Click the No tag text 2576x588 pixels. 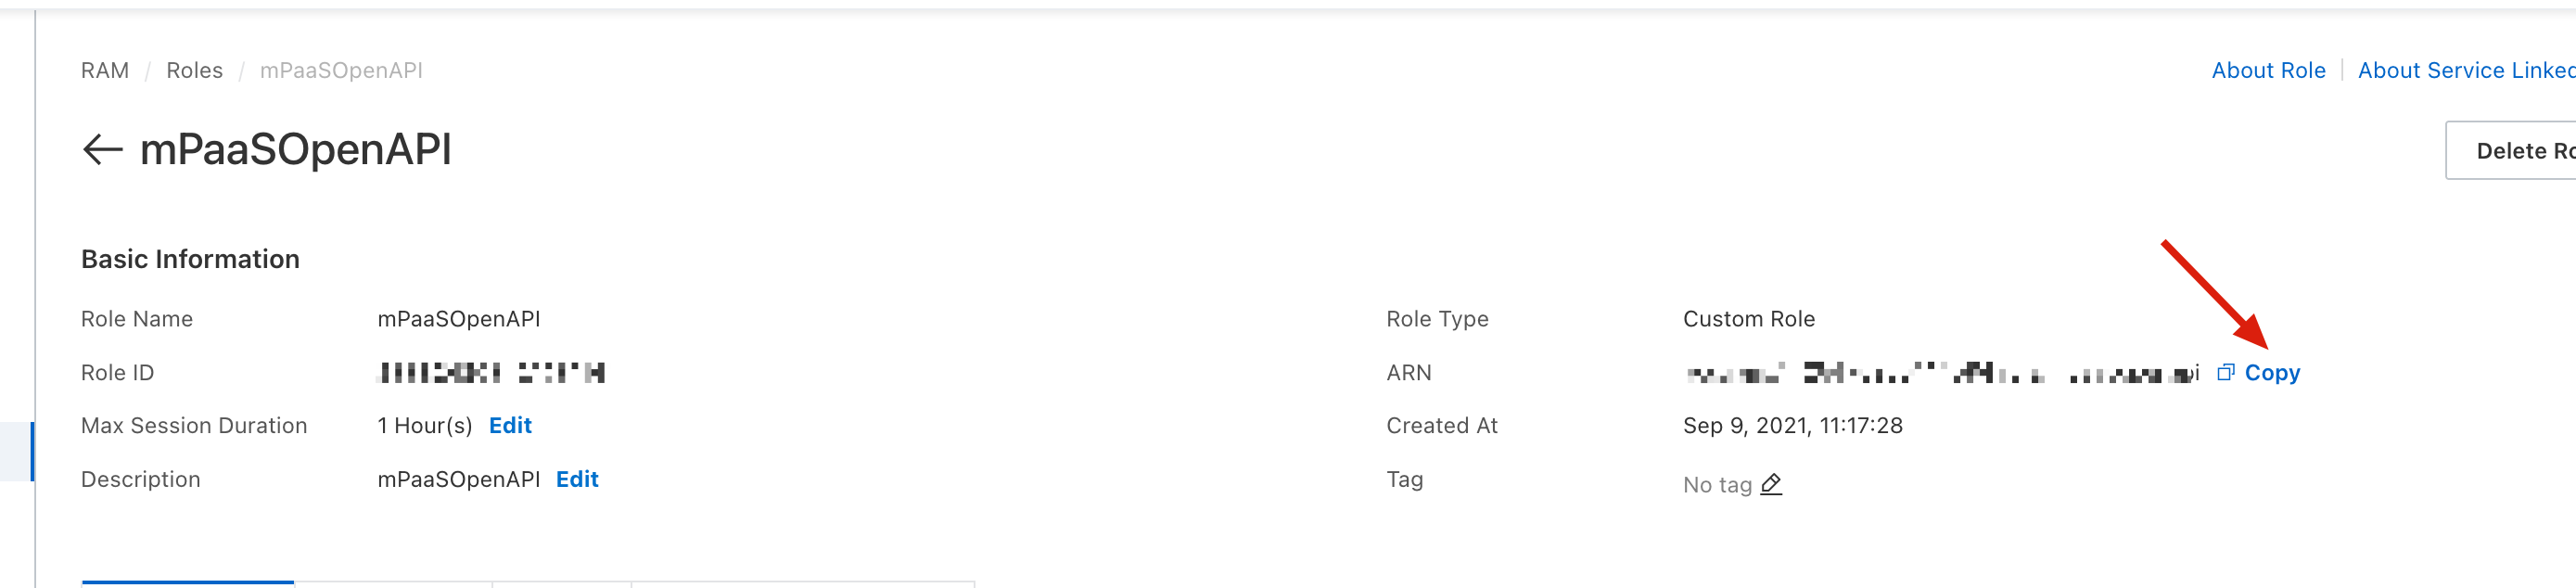tap(1717, 485)
